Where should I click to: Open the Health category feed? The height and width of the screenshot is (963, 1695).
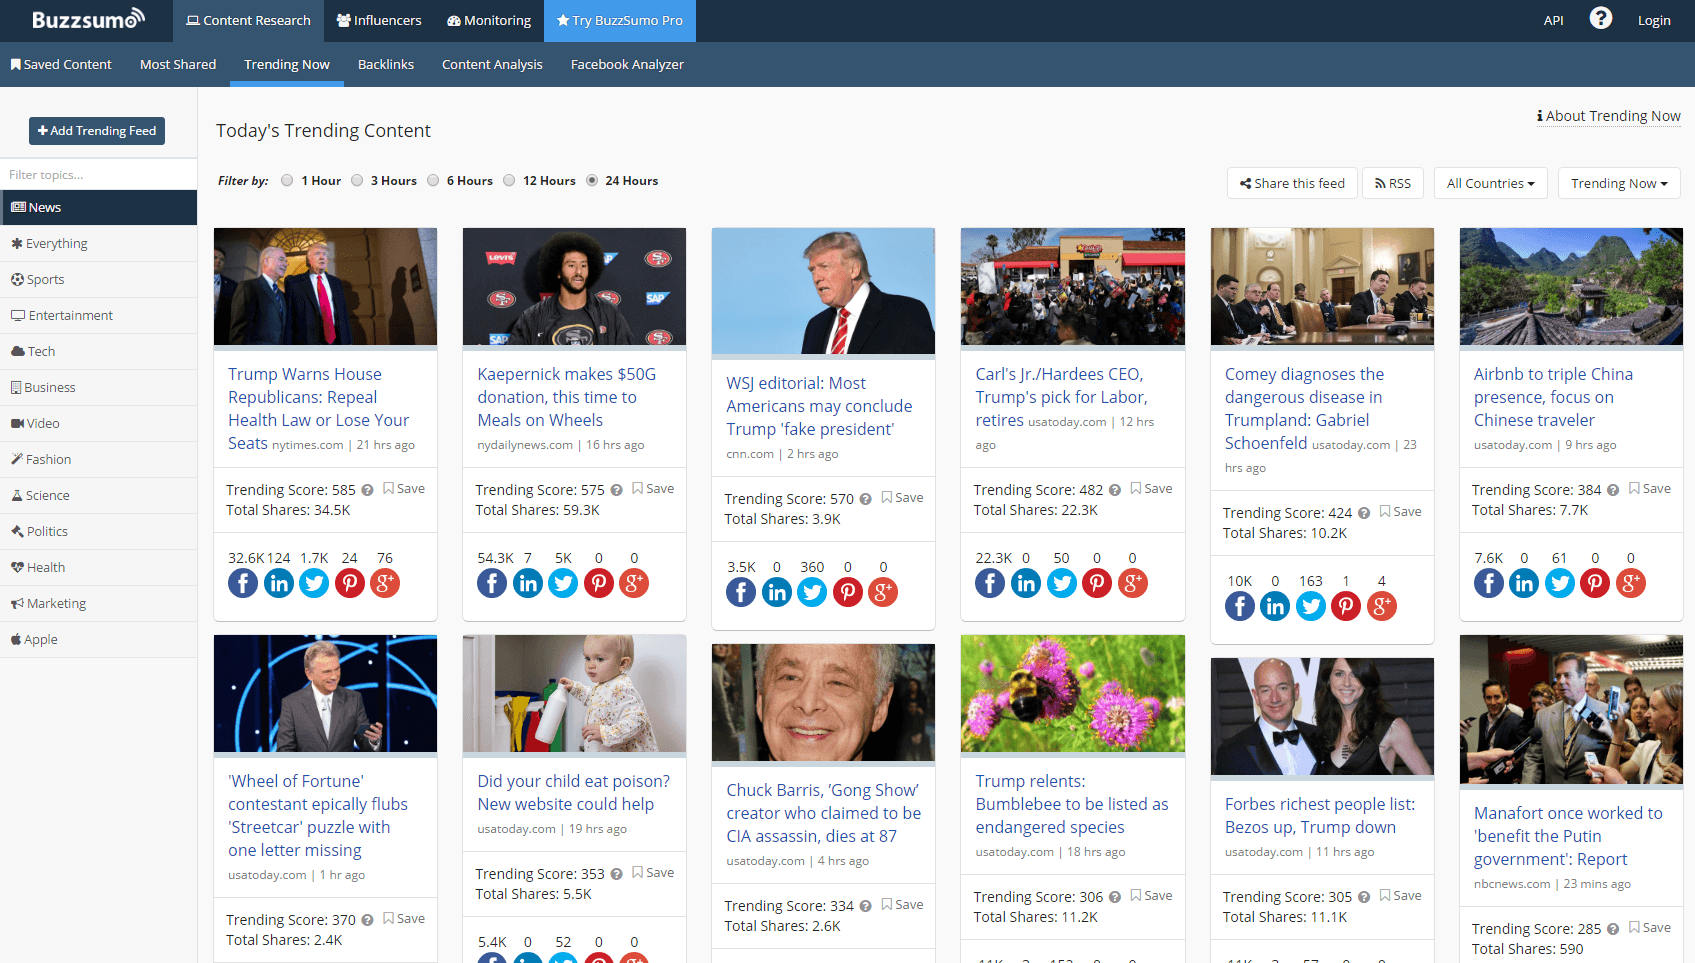tap(44, 567)
